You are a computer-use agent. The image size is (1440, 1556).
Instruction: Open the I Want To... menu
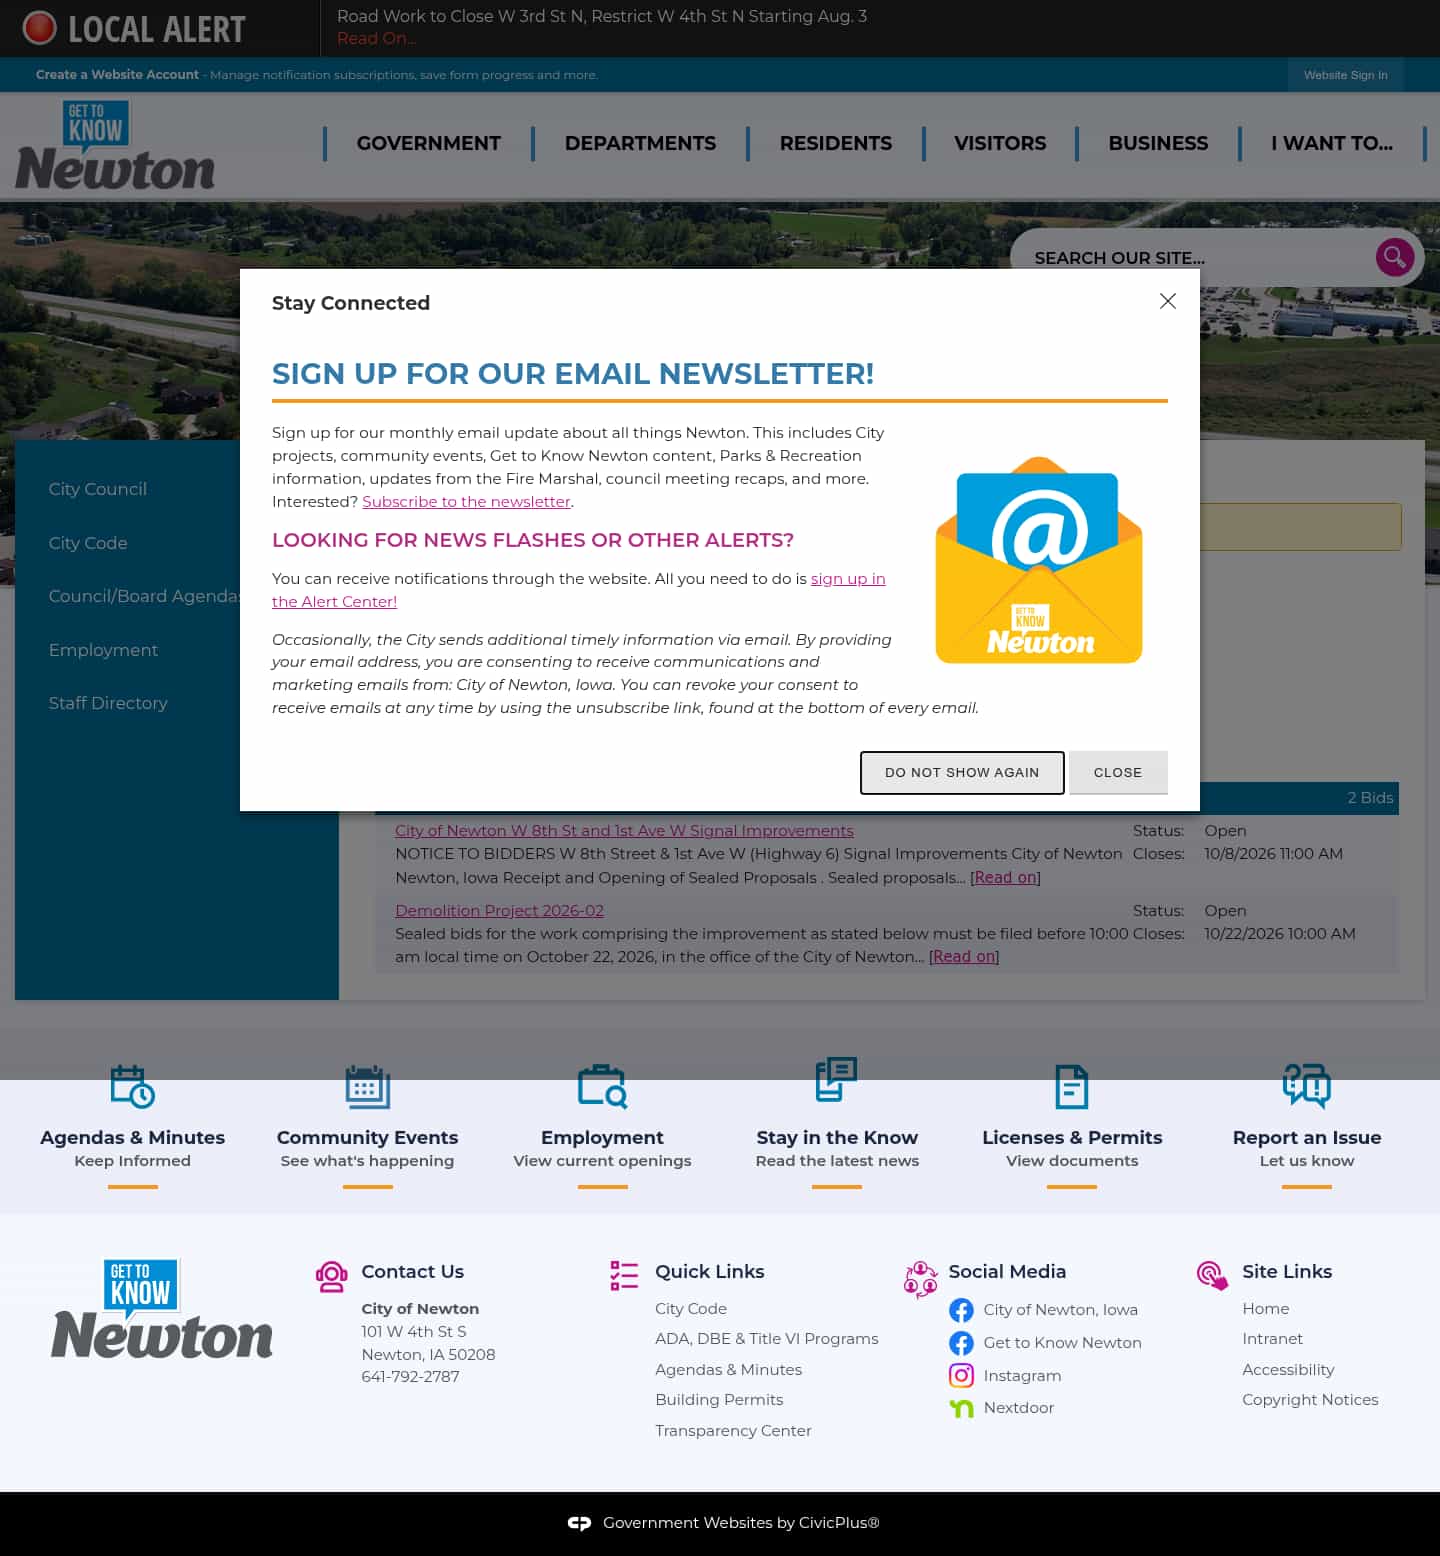(x=1332, y=143)
